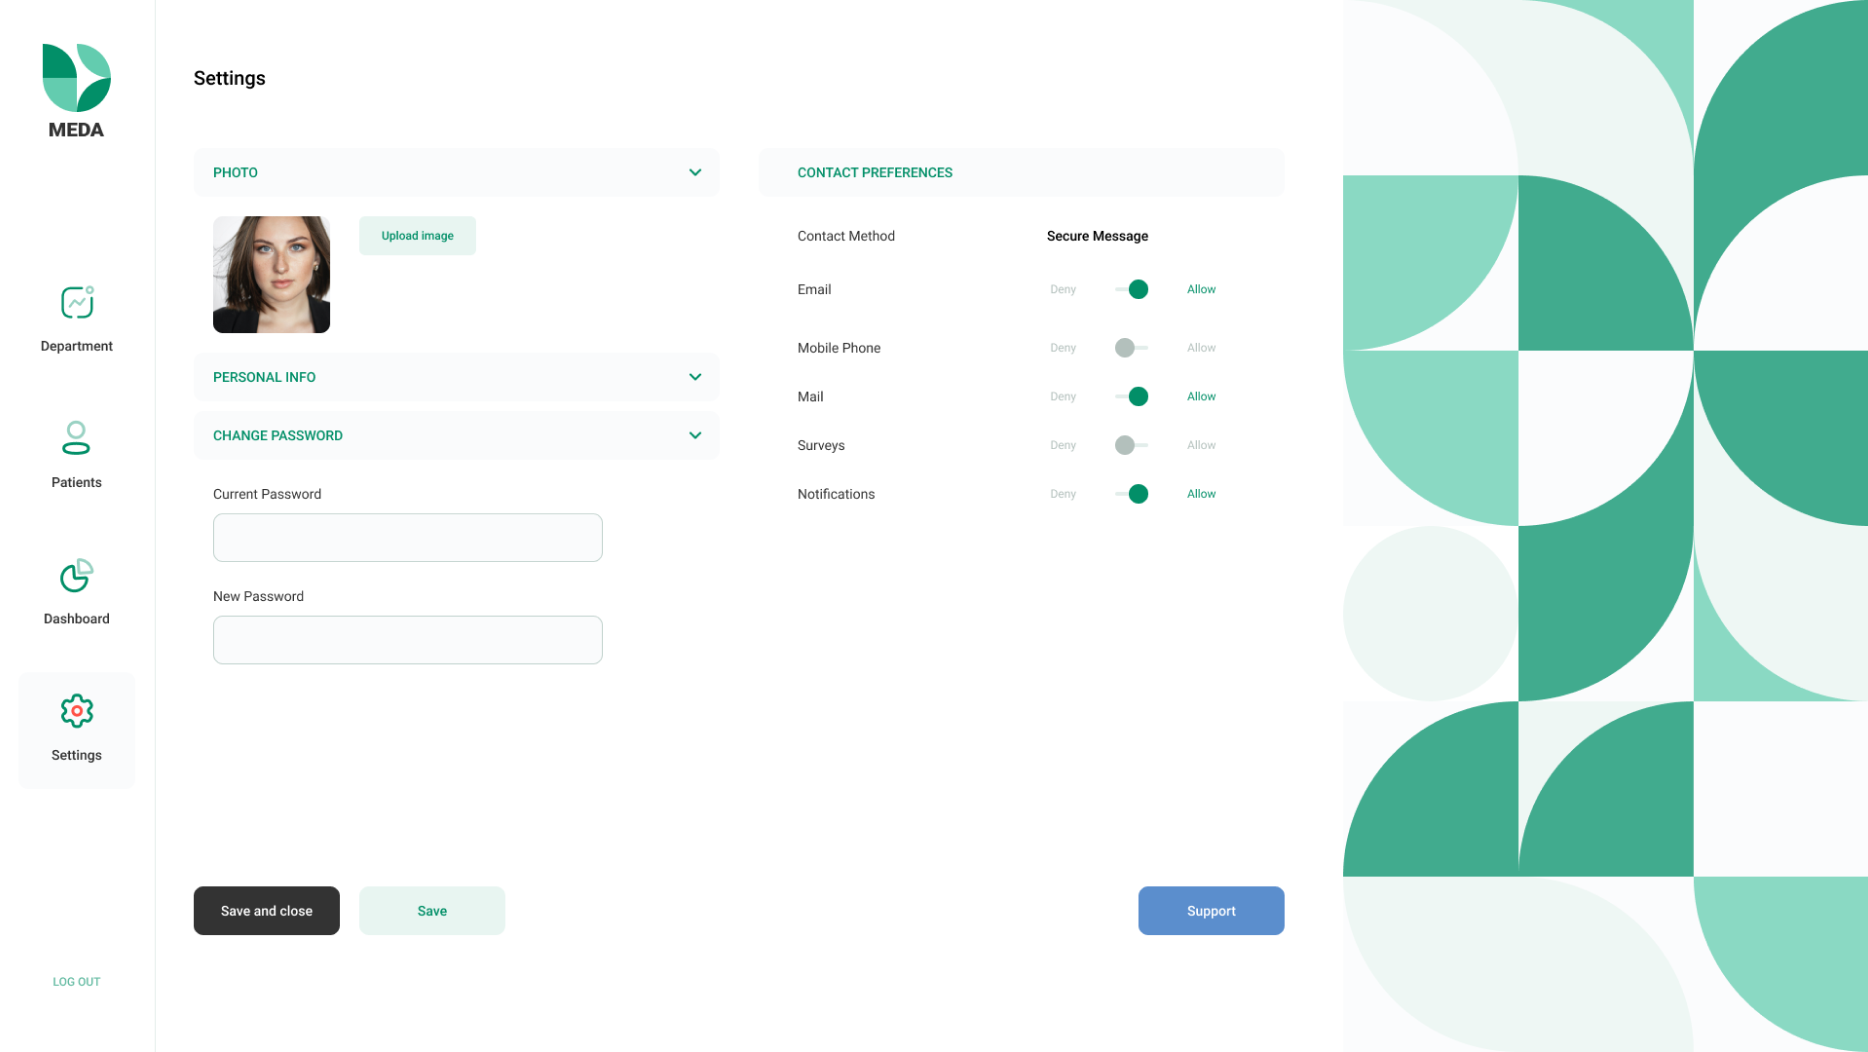
Task: Open the Patients person icon
Action: click(76, 438)
